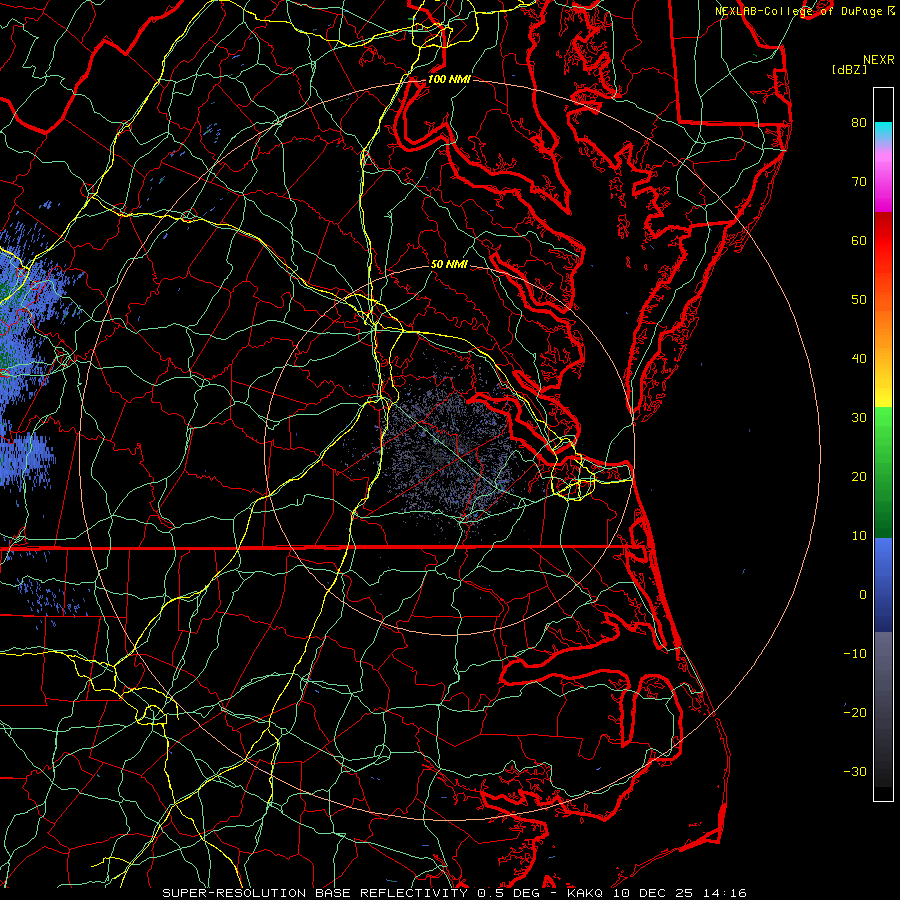The height and width of the screenshot is (900, 900).
Task: Click the 10 value on the dBZ scale
Action: (859, 536)
